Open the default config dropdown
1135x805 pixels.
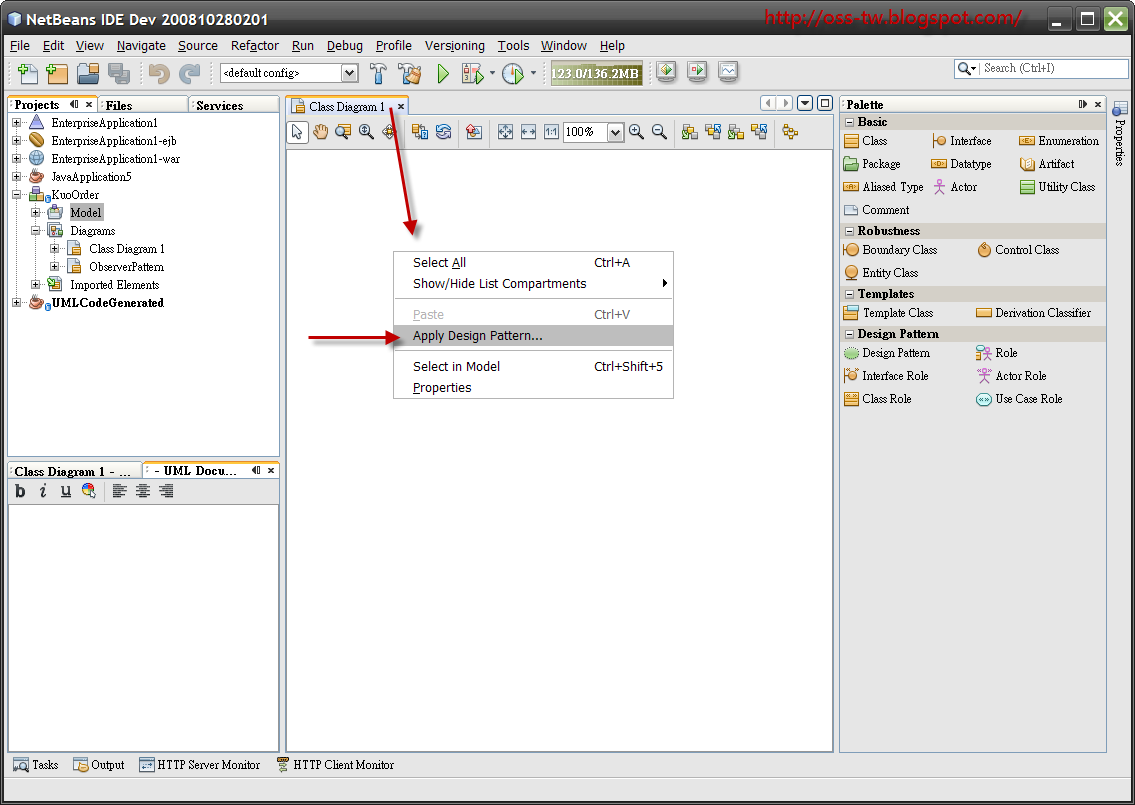click(x=350, y=73)
